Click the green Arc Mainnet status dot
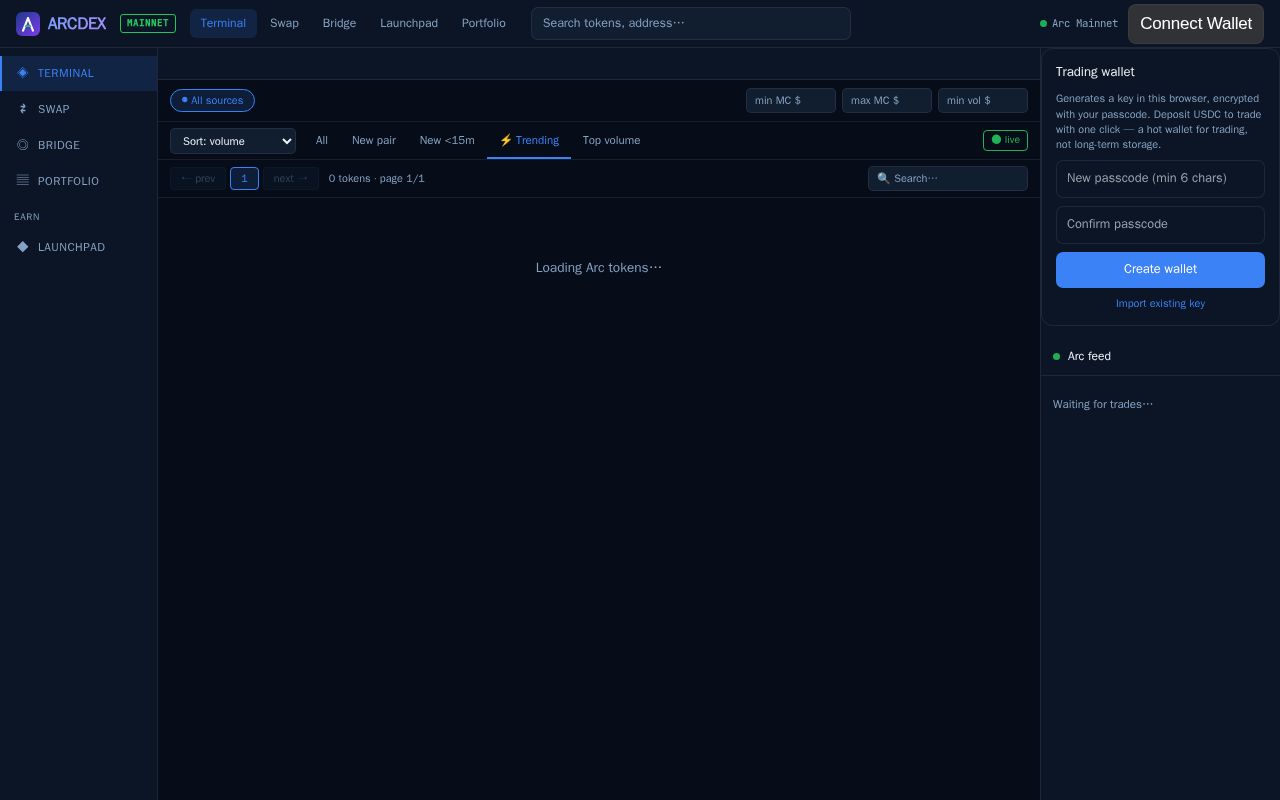The image size is (1280, 800). 1043,23
